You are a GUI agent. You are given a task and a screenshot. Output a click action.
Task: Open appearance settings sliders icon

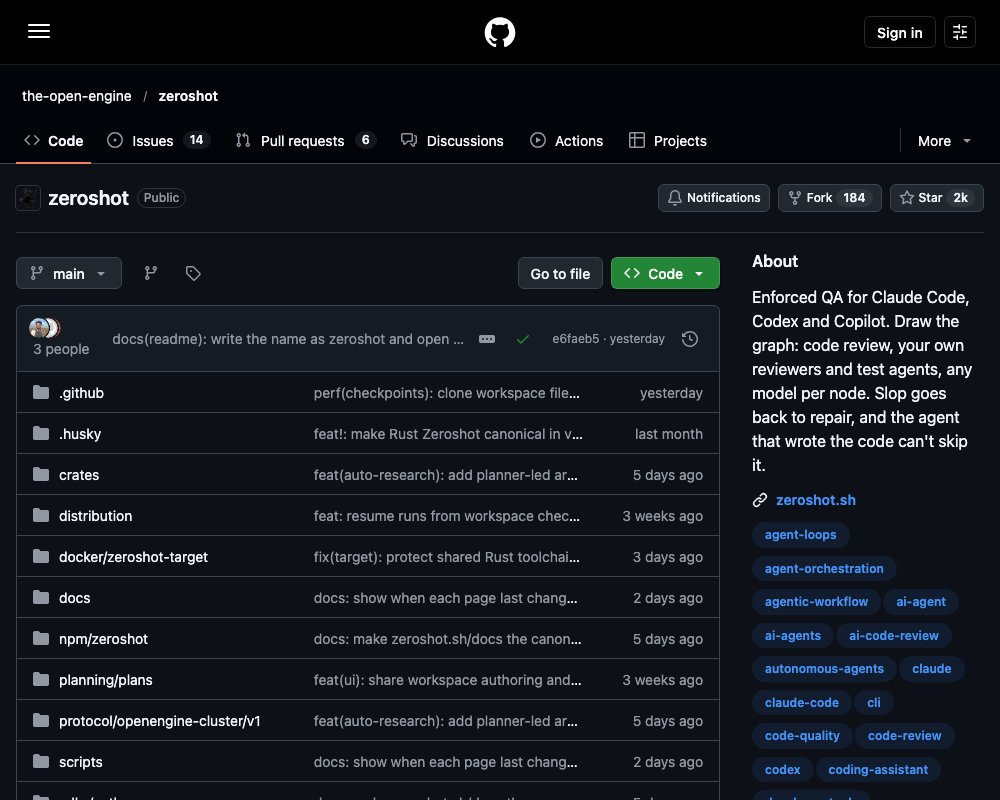click(960, 32)
